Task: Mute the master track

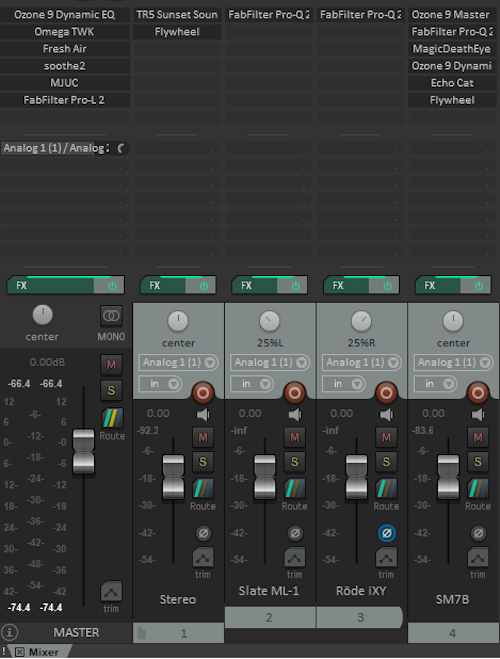Action: click(x=111, y=364)
